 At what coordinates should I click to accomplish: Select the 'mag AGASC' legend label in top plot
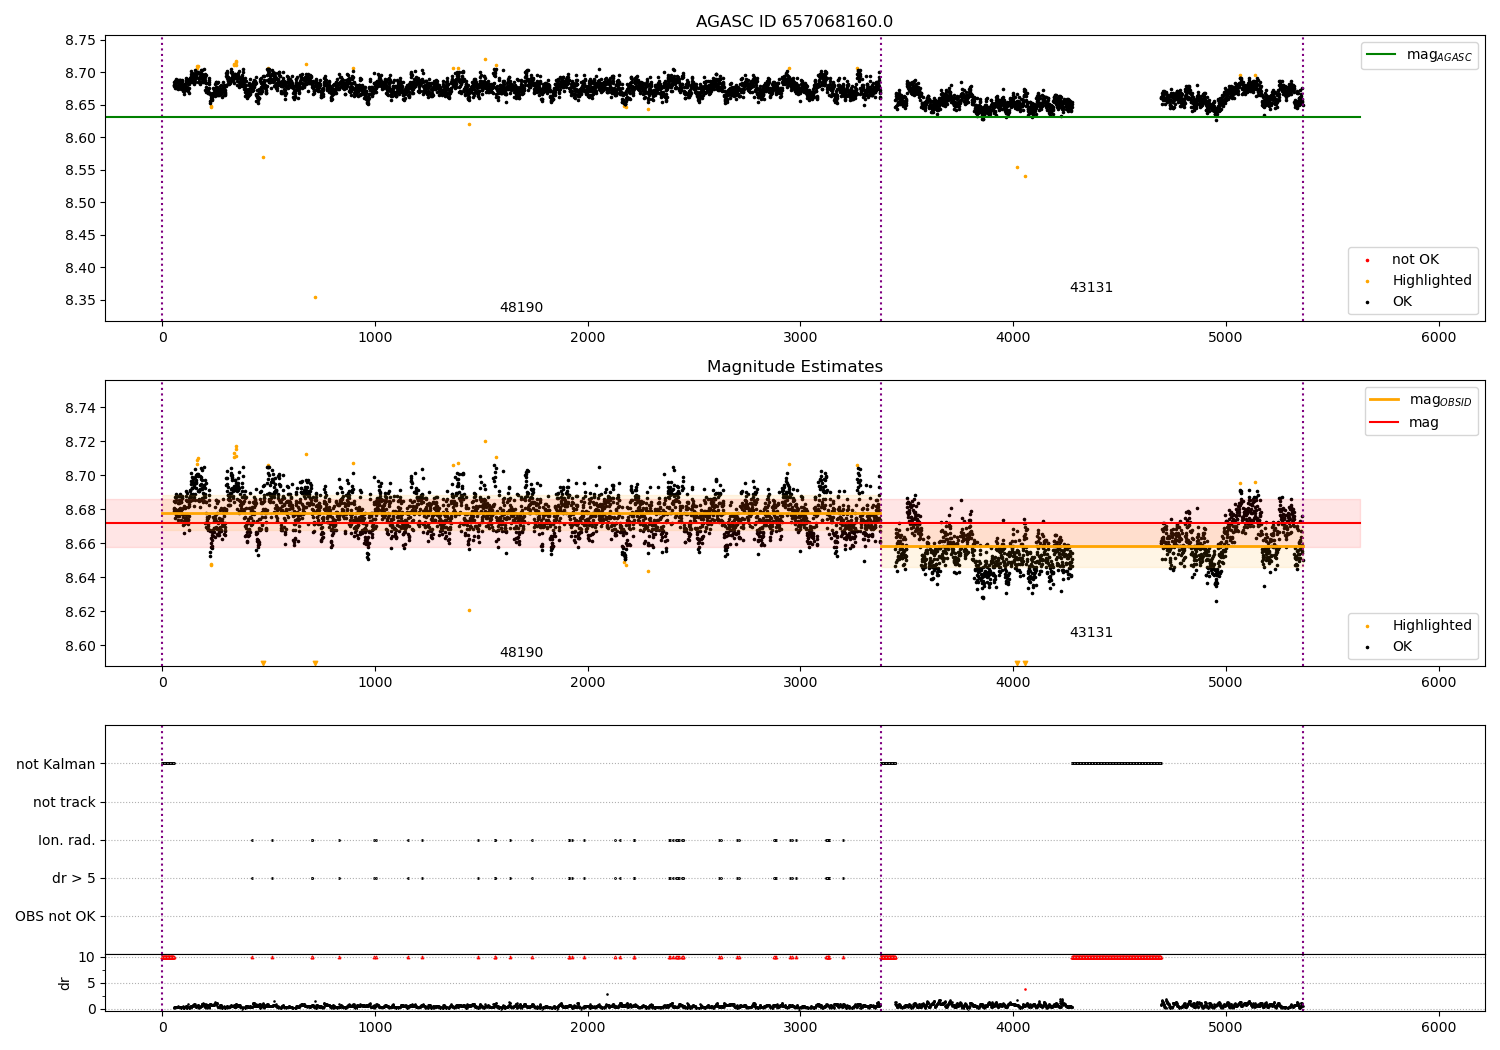tap(1439, 55)
